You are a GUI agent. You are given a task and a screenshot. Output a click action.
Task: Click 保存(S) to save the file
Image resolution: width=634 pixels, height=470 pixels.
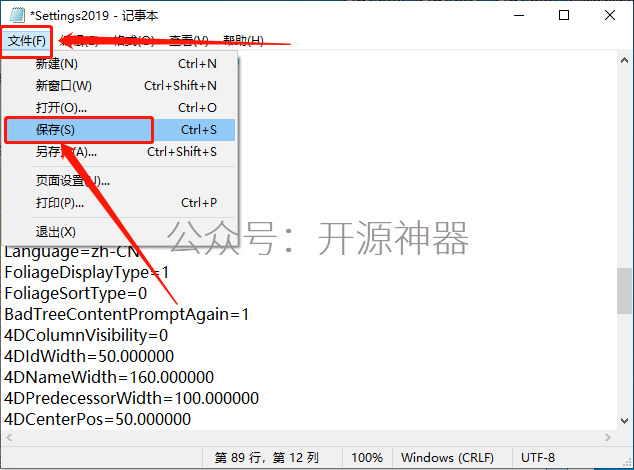120,130
